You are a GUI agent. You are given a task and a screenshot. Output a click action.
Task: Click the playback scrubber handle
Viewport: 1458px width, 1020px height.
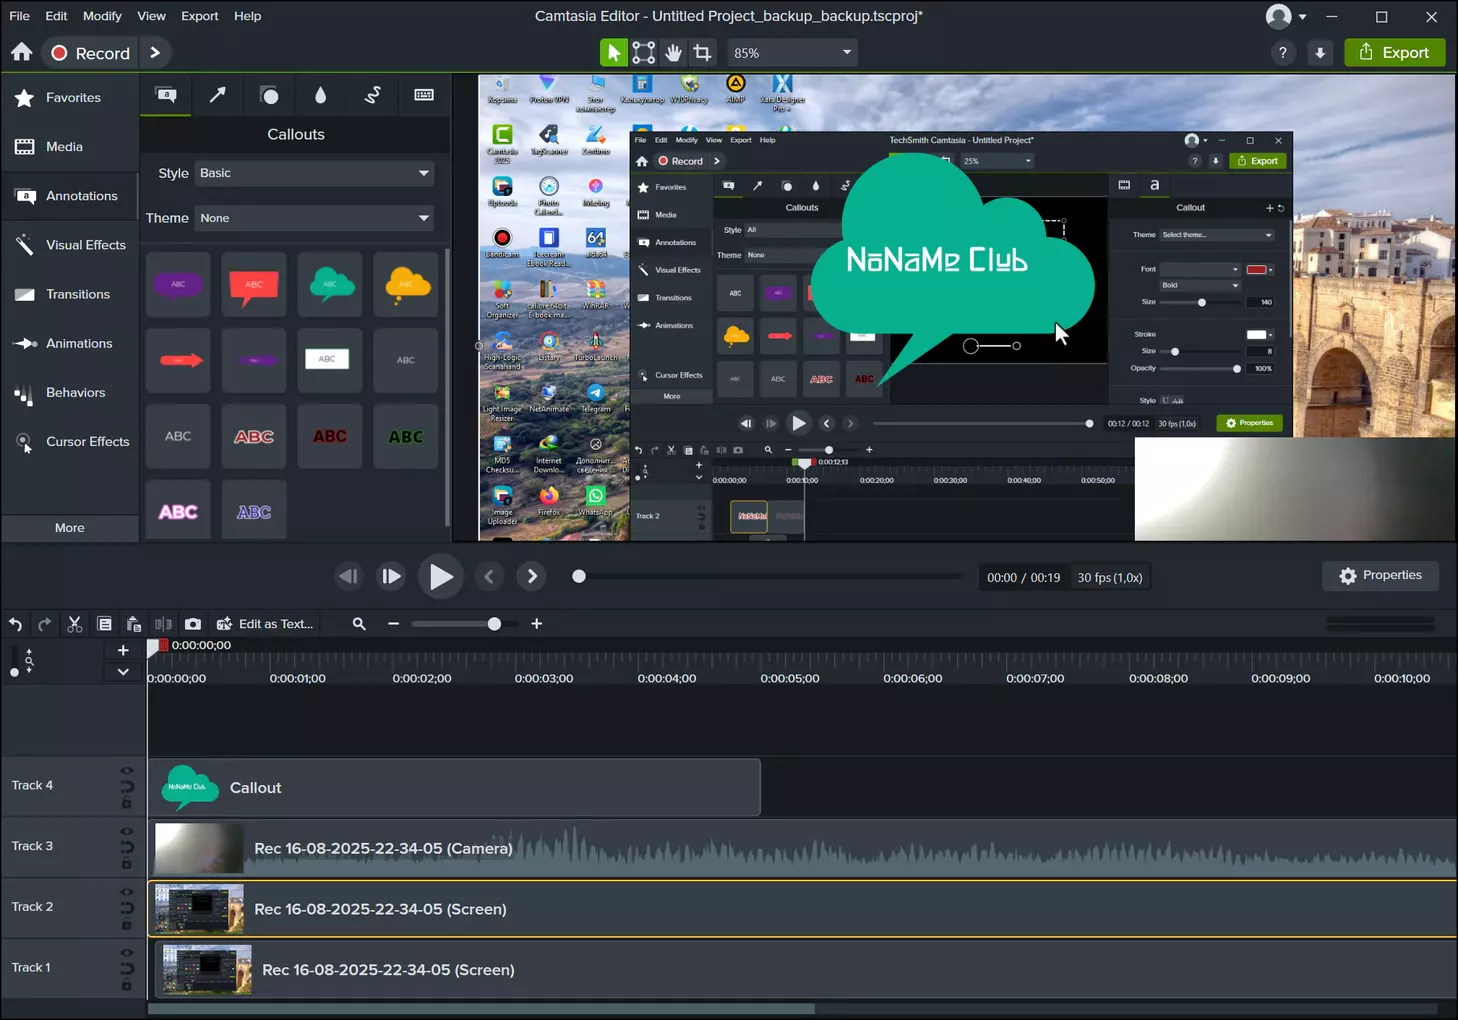point(579,576)
